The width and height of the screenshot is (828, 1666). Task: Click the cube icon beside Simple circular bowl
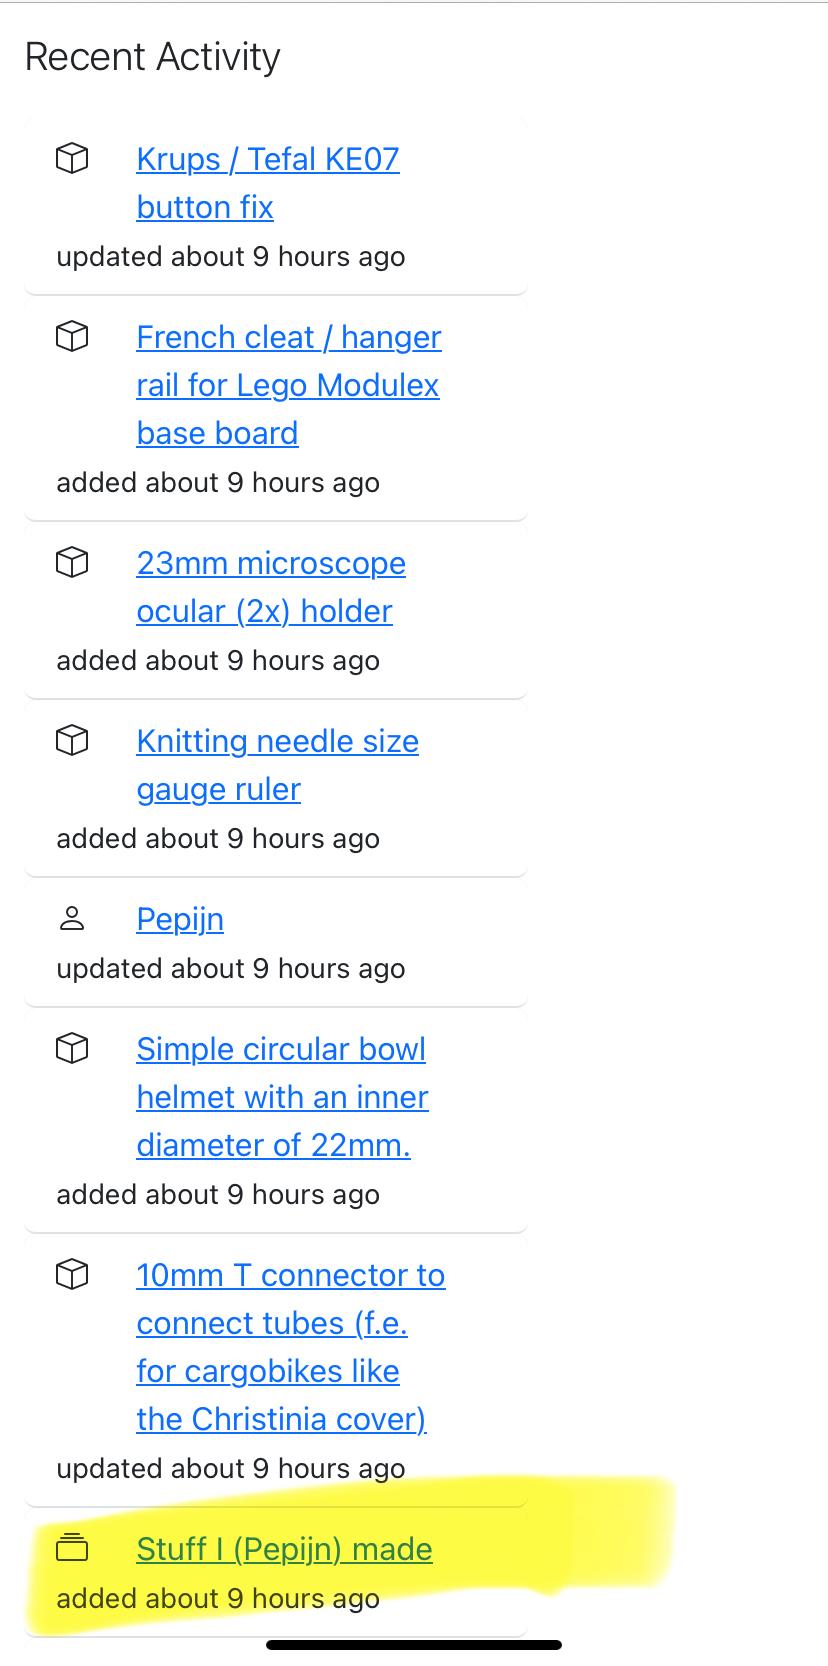coord(72,1049)
